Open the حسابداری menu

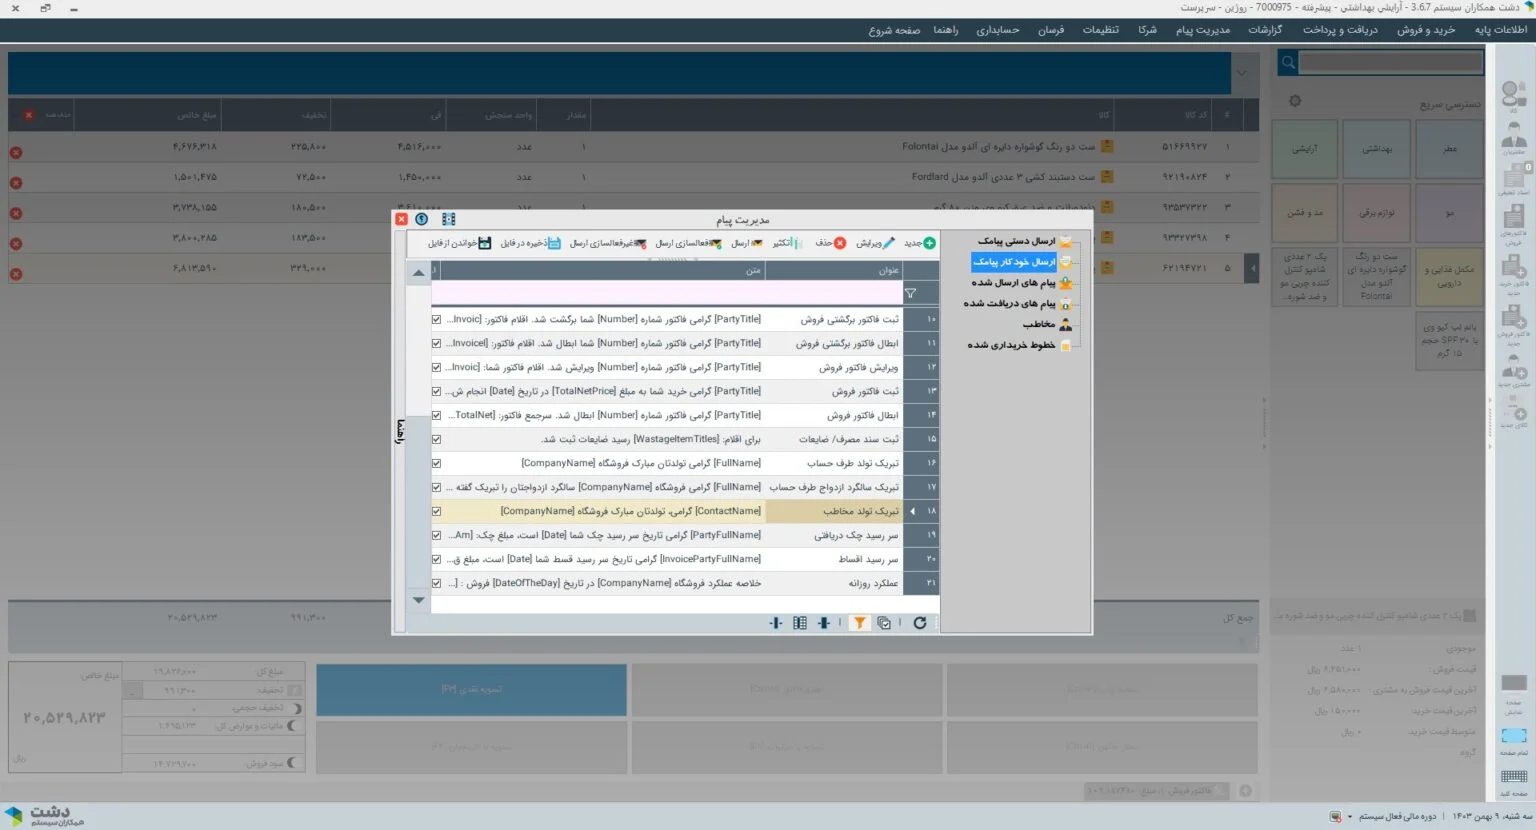(x=997, y=30)
